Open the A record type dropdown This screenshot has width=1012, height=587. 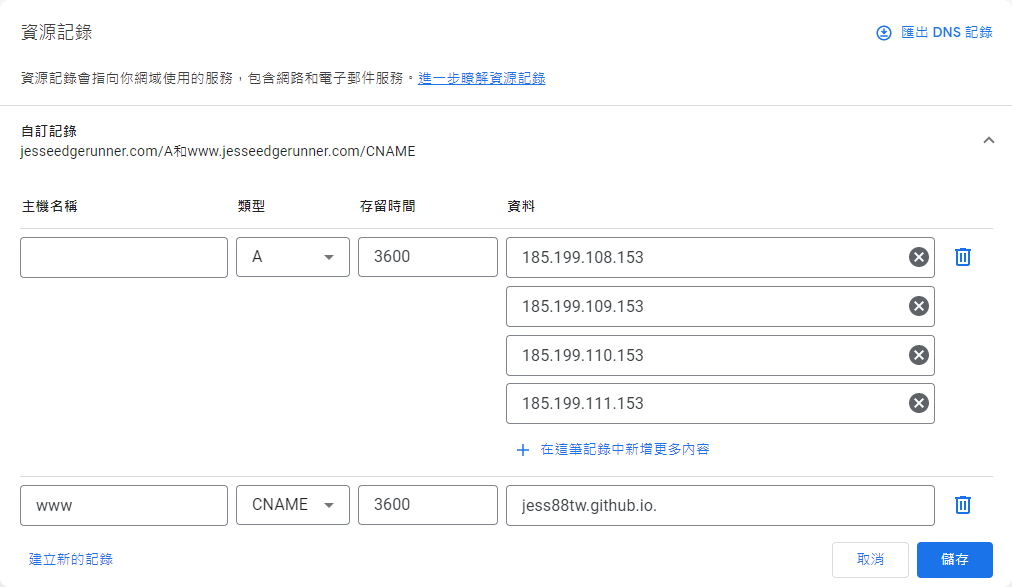pyautogui.click(x=293, y=257)
